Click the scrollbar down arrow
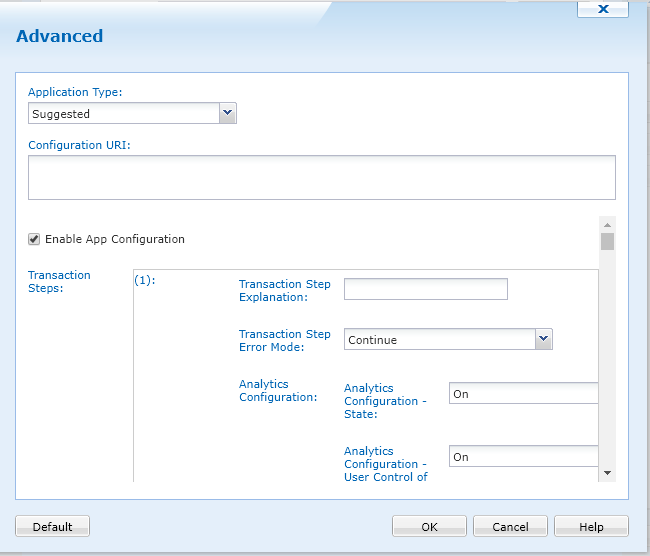Image resolution: width=650 pixels, height=556 pixels. click(x=607, y=471)
